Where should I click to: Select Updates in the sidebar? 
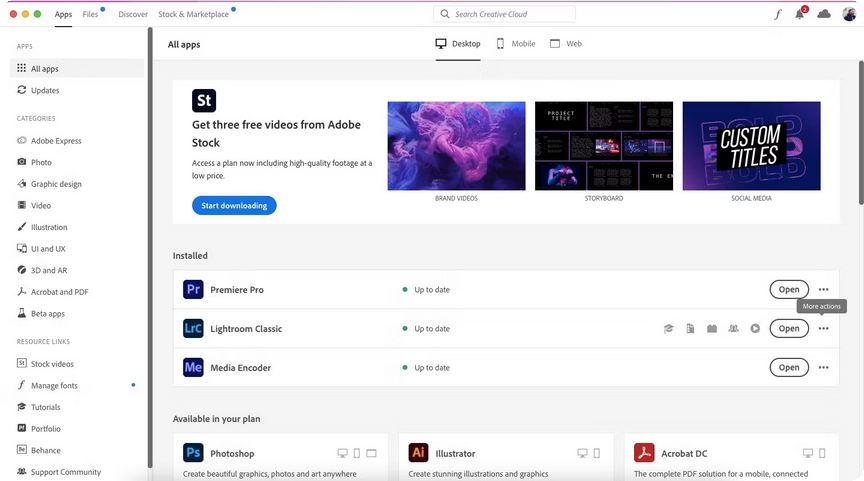[x=45, y=90]
